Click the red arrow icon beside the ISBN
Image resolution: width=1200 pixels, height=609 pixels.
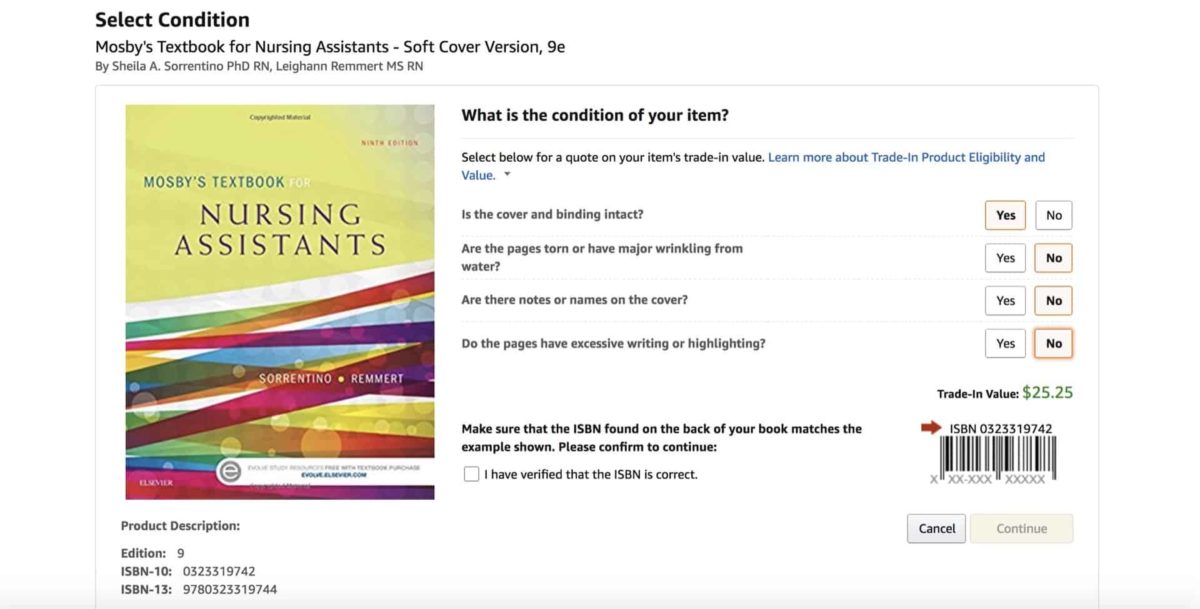pyautogui.click(x=931, y=428)
